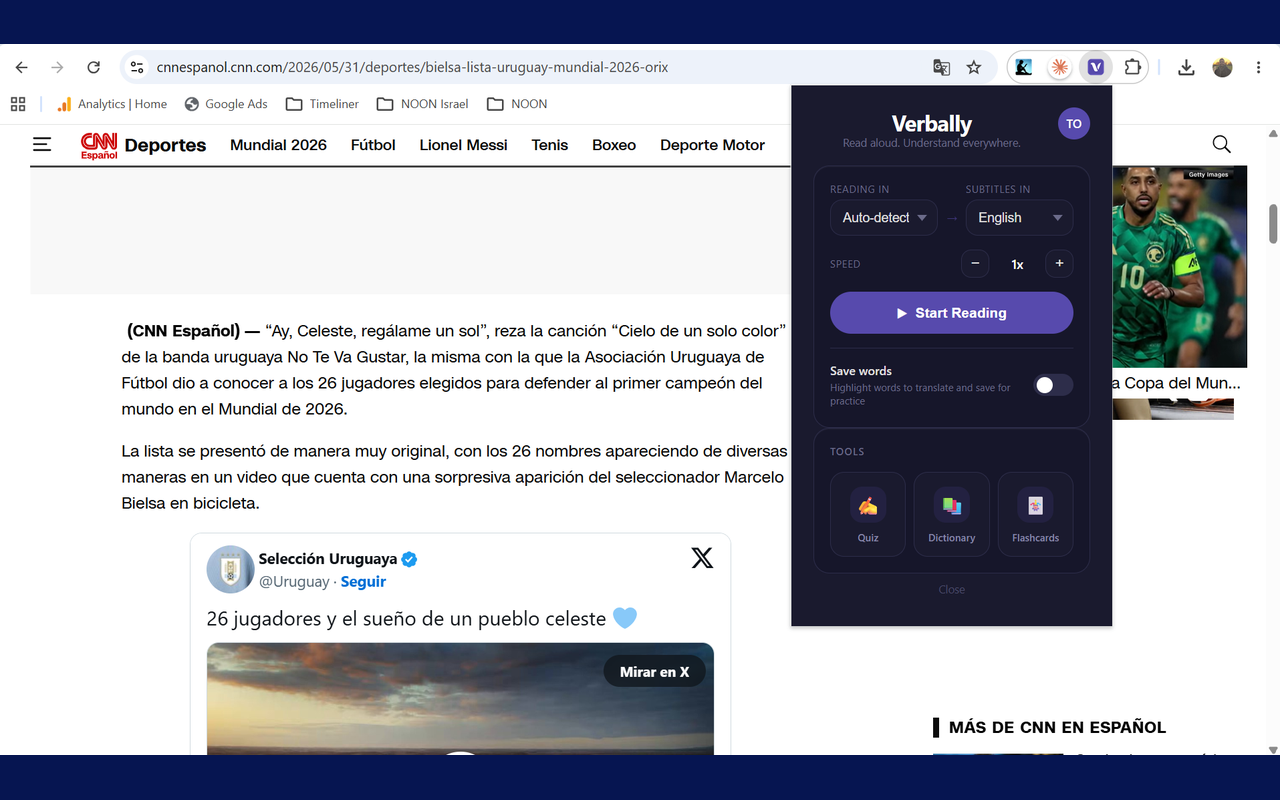Click the MÁS DE CNN EN ESPAÑOL heading

pyautogui.click(x=1057, y=727)
